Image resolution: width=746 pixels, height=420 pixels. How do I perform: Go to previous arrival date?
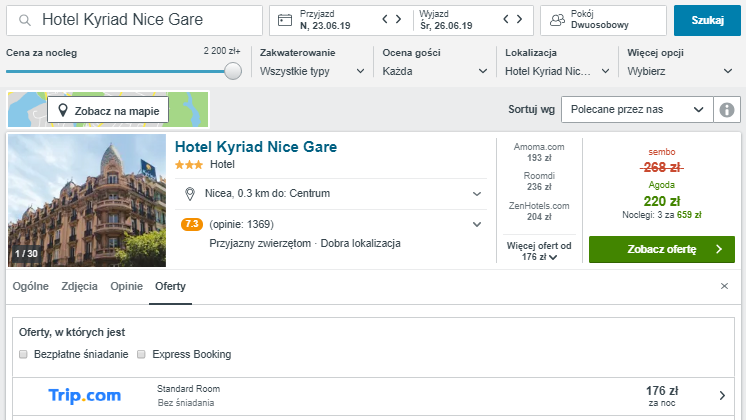click(385, 19)
